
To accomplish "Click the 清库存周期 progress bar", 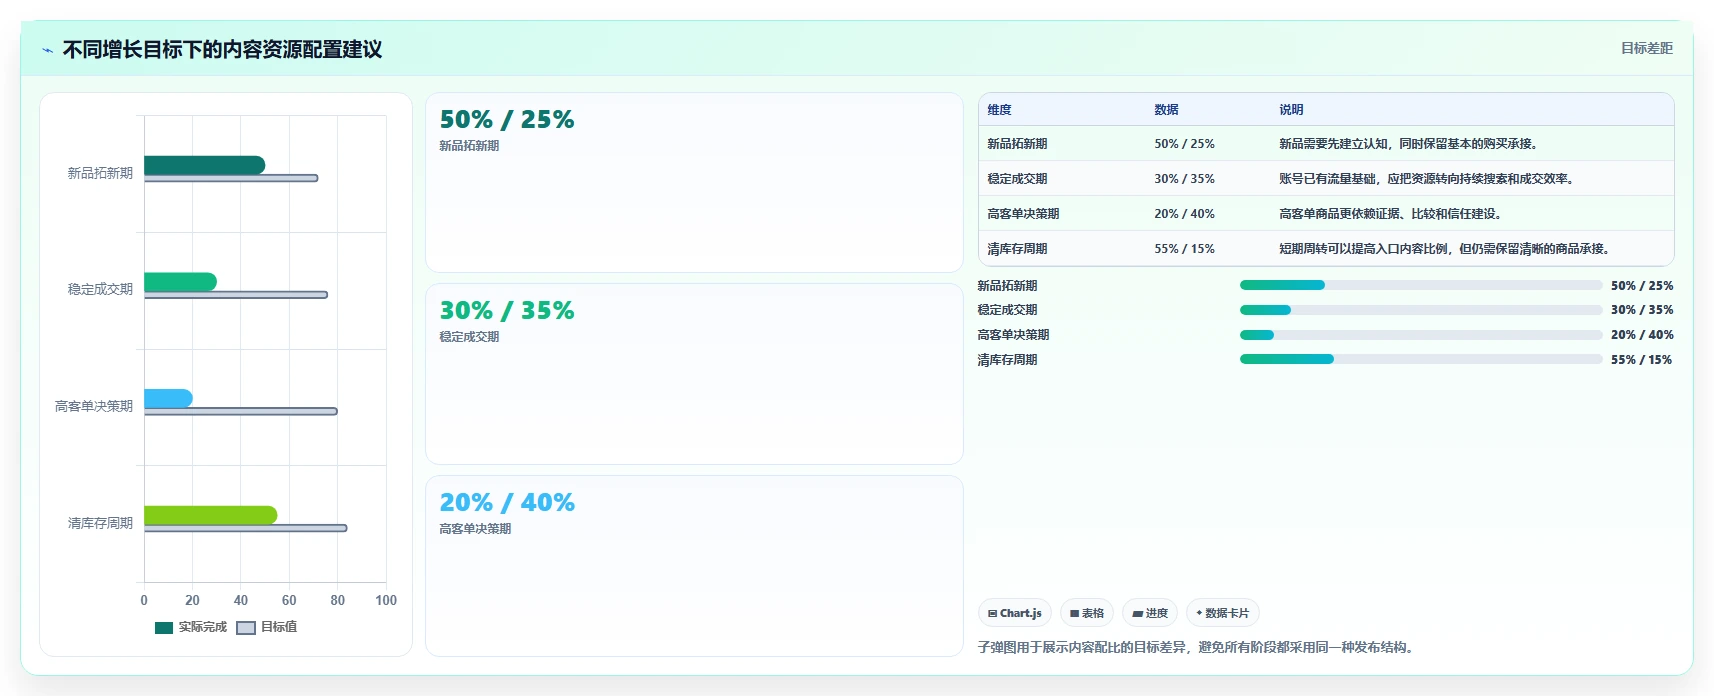I will (1421, 359).
